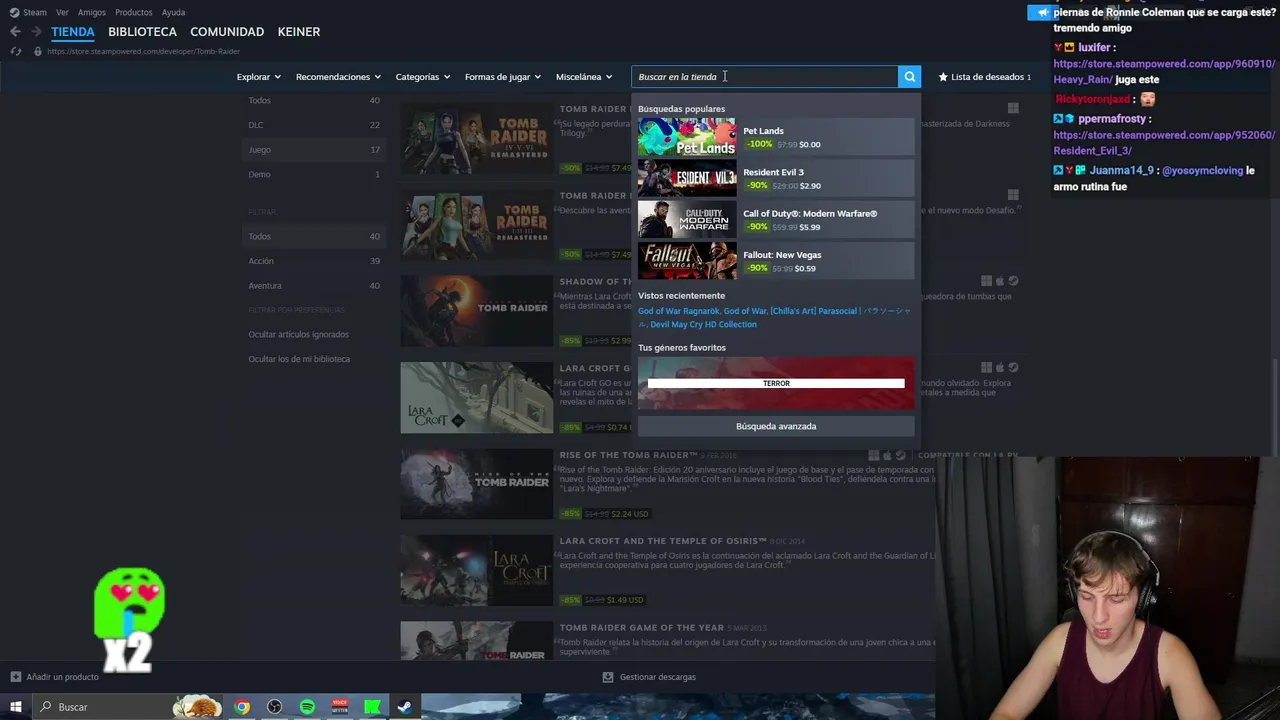1280x720 pixels.
Task: Switch to the BIBLIOTECA tab
Action: tap(142, 32)
